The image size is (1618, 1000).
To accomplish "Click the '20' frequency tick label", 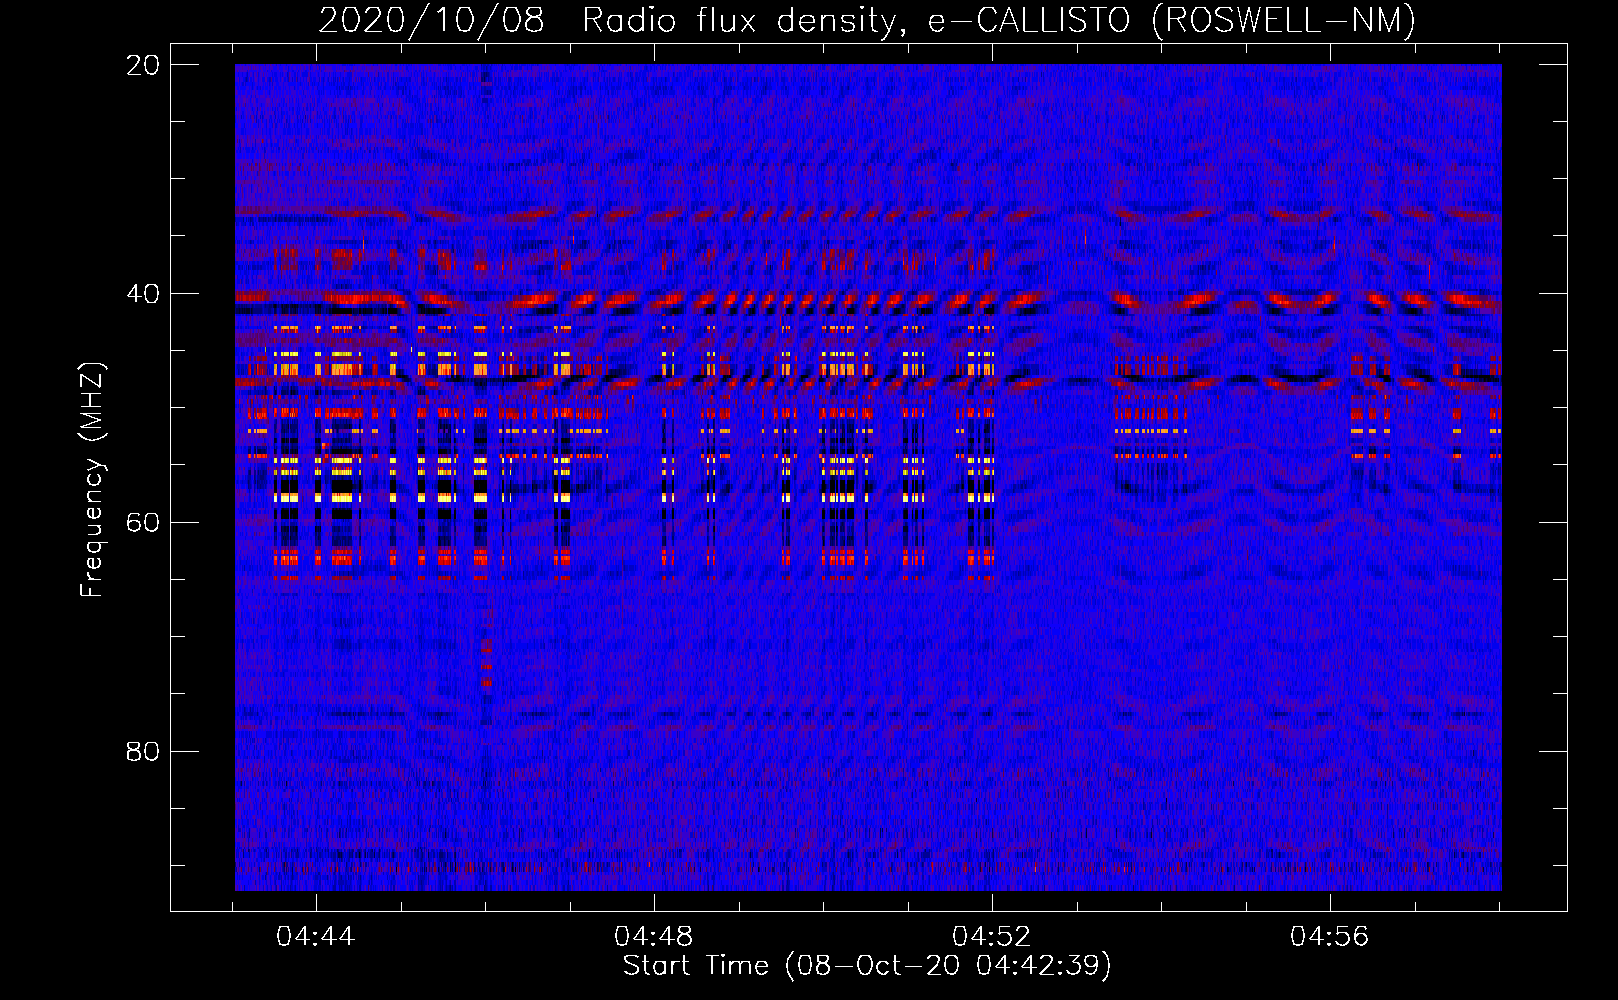I will [x=143, y=65].
